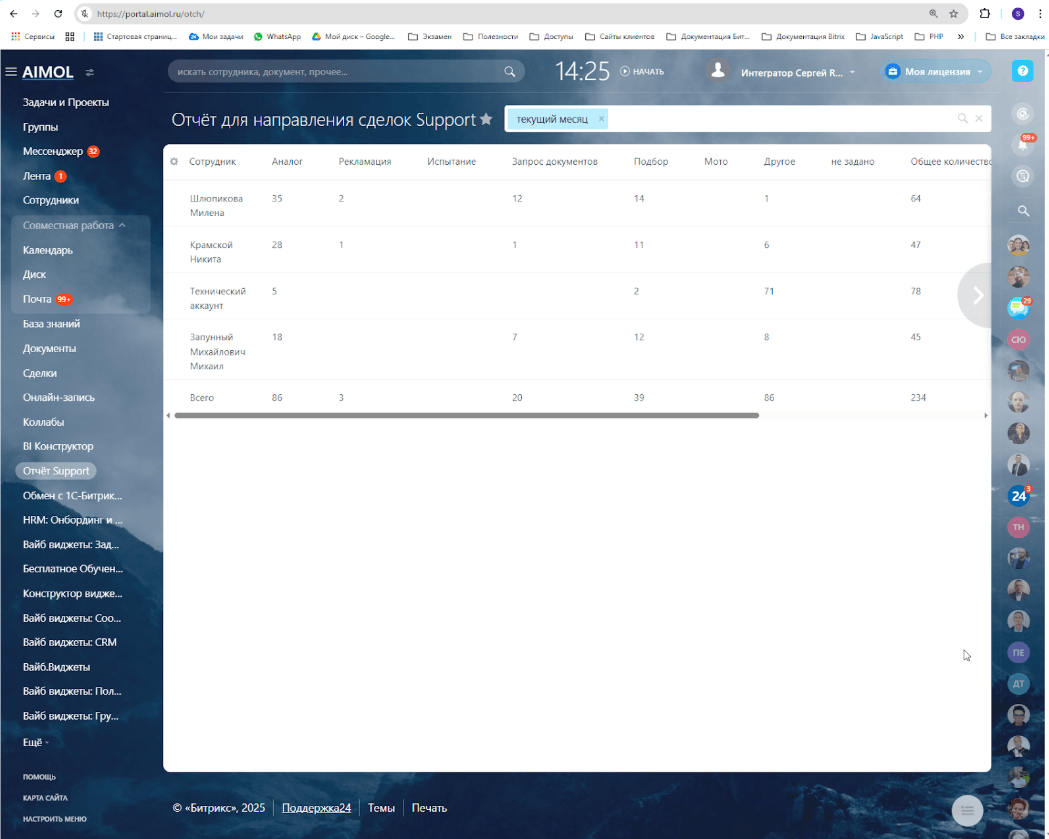Screen dimensions: 1049x839
Task: Open "Задачи и Проекты" in left menu
Action: [x=66, y=102]
